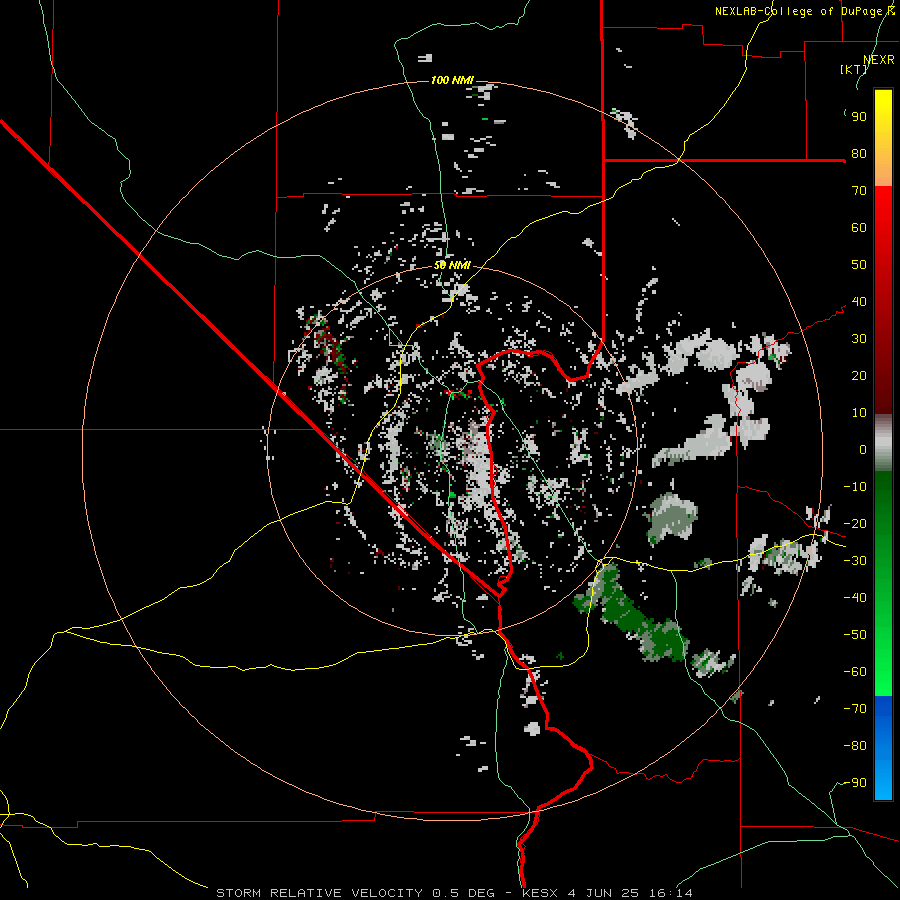Click the 100 NMI range ring label
This screenshot has height=900, width=900.
[452, 80]
